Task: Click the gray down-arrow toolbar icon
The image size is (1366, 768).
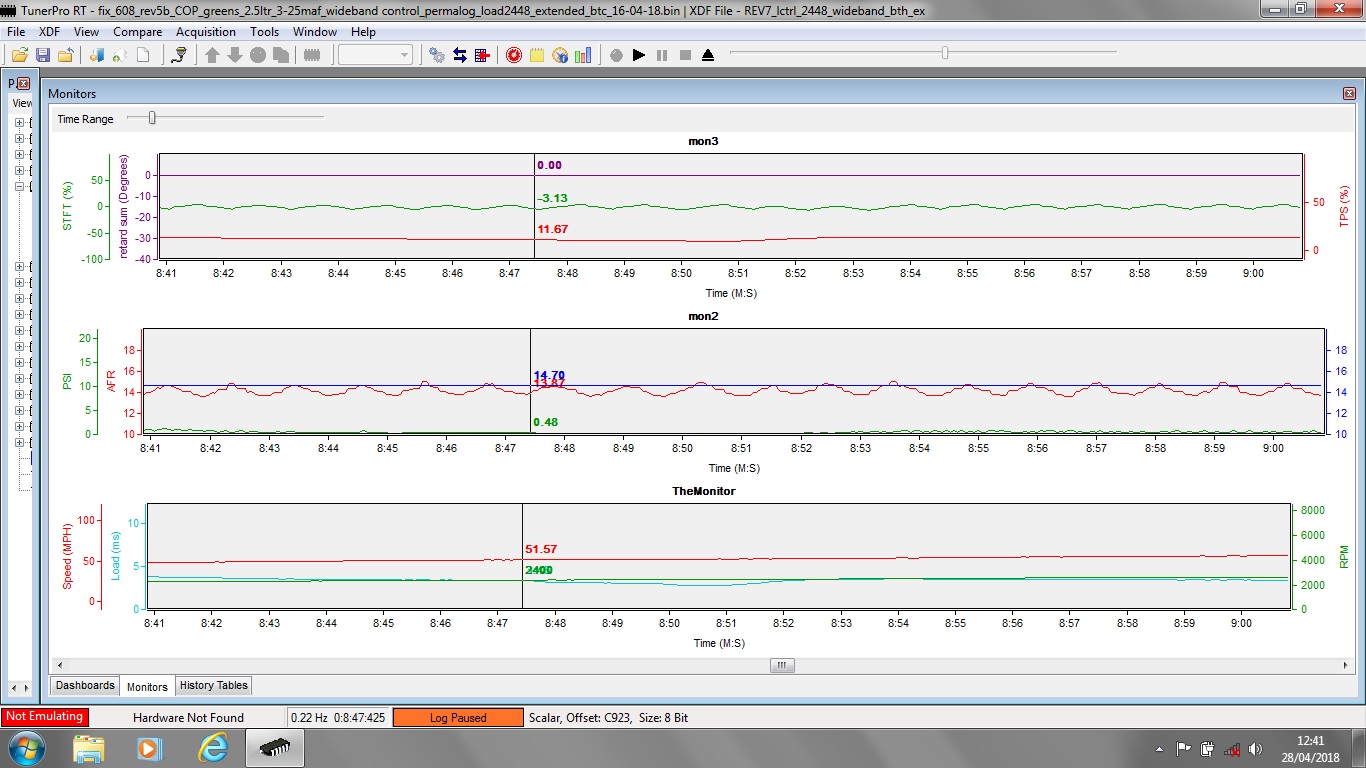Action: coord(235,55)
